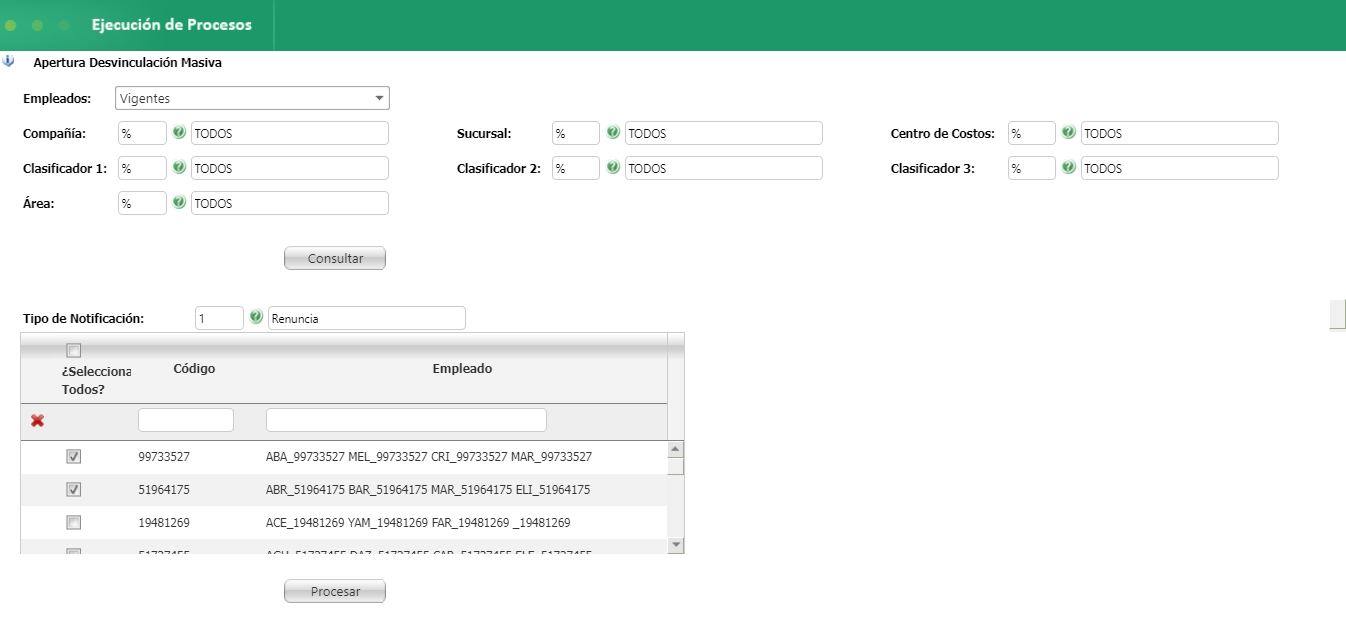Toggle the Selecciona Todos header checkbox
Screen dimensions: 1346x627
[x=73, y=350]
